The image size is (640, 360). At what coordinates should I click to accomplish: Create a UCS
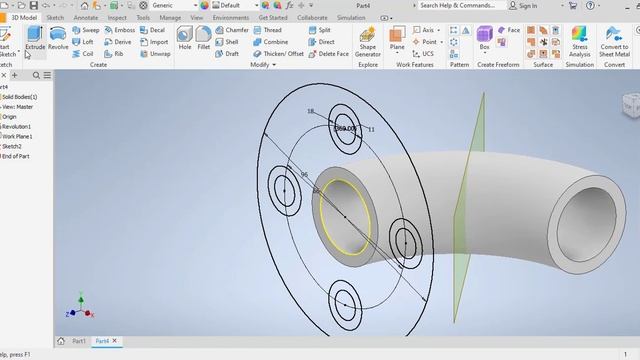(x=423, y=54)
